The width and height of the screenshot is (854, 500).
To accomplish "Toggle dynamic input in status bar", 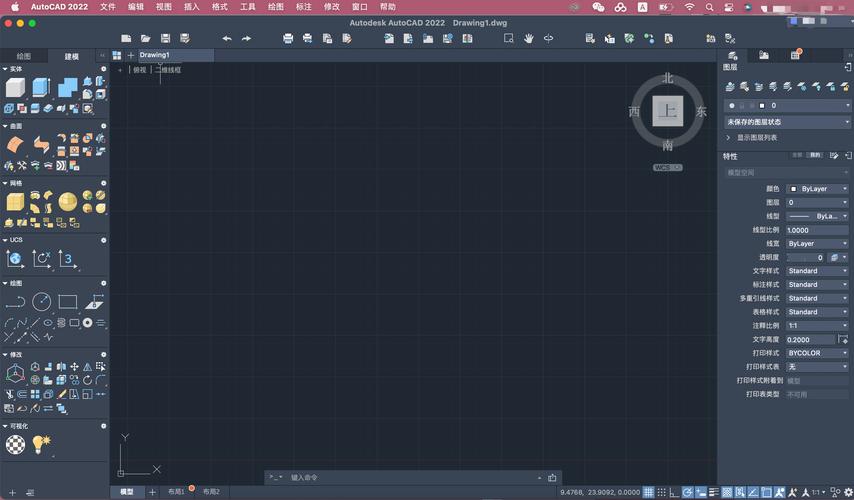I will pos(700,492).
